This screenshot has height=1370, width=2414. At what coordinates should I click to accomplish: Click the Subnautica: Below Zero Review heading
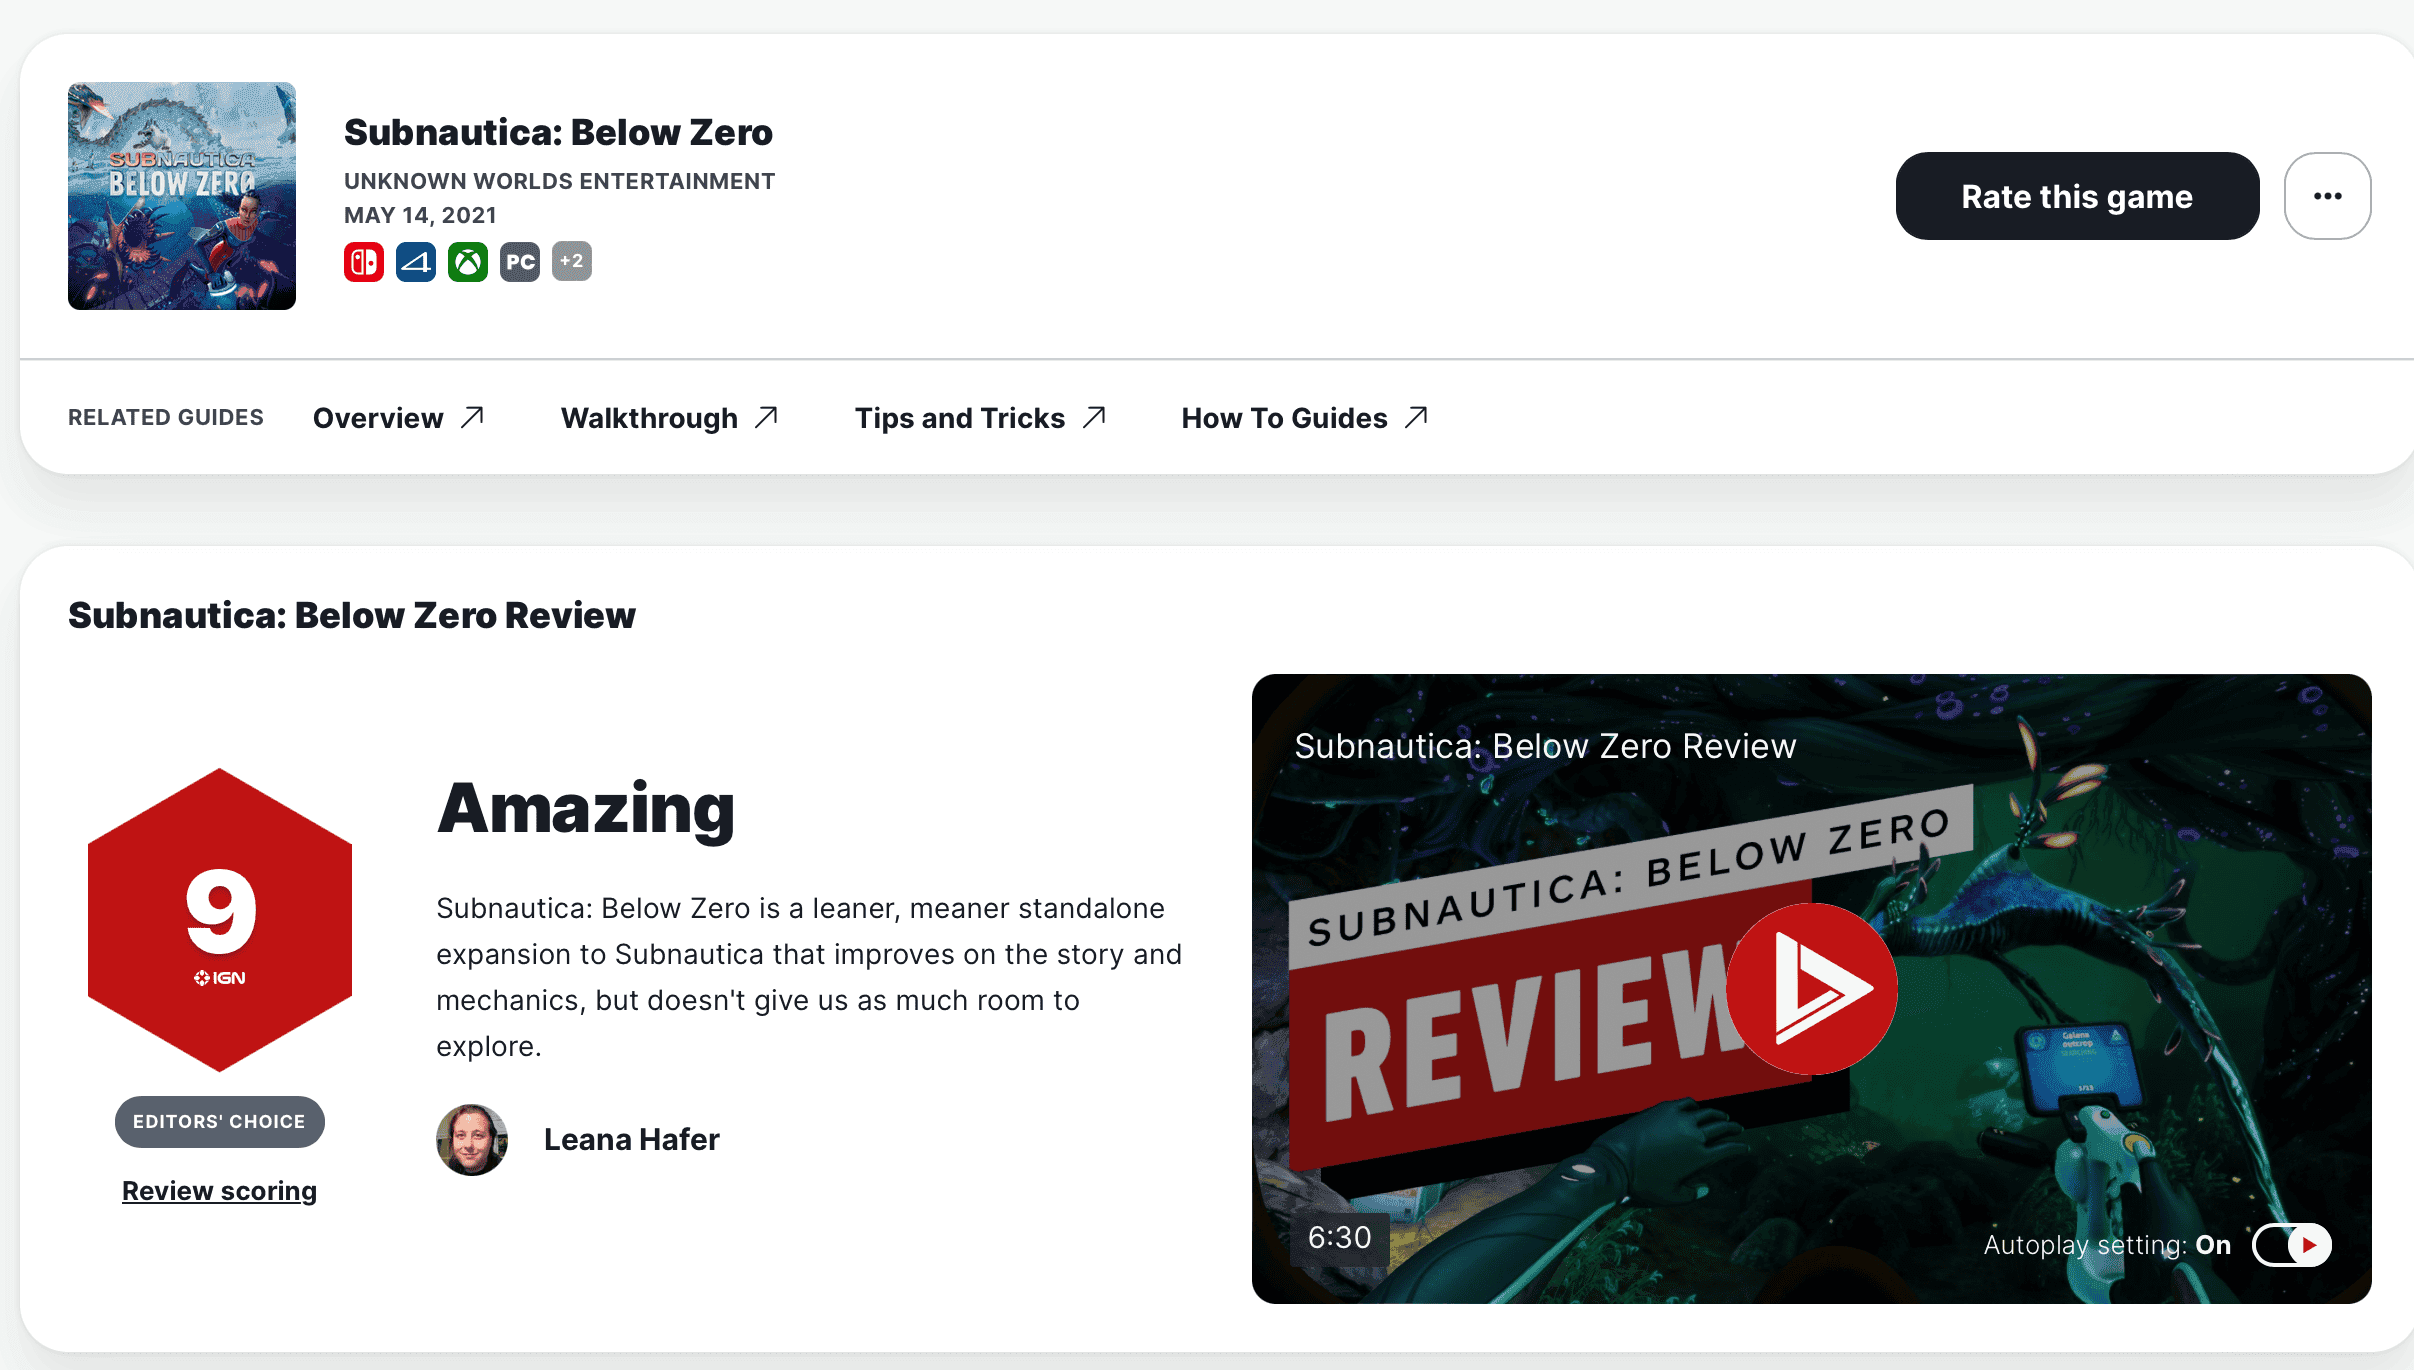(x=352, y=615)
